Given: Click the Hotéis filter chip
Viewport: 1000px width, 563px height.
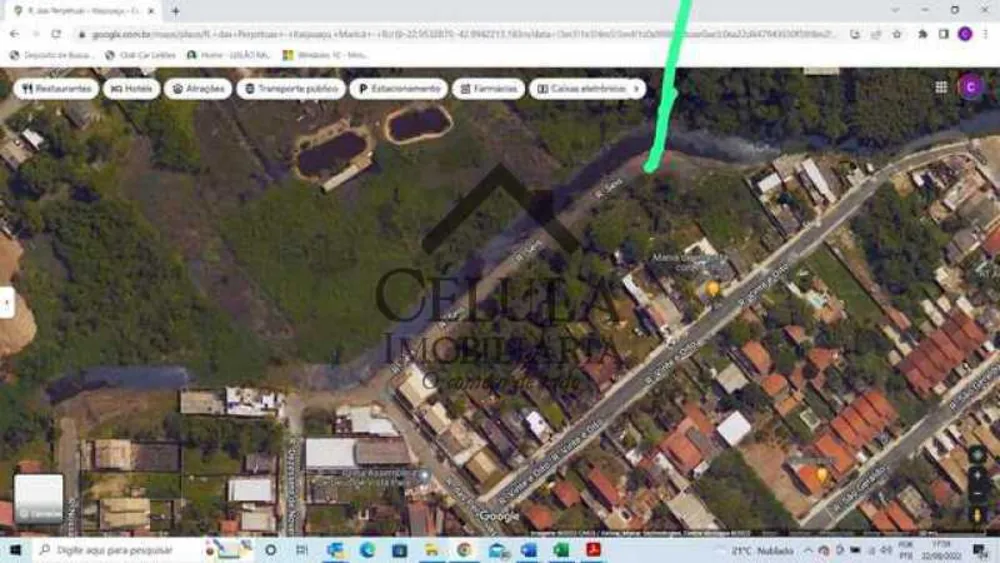Looking at the screenshot, I should [x=132, y=89].
